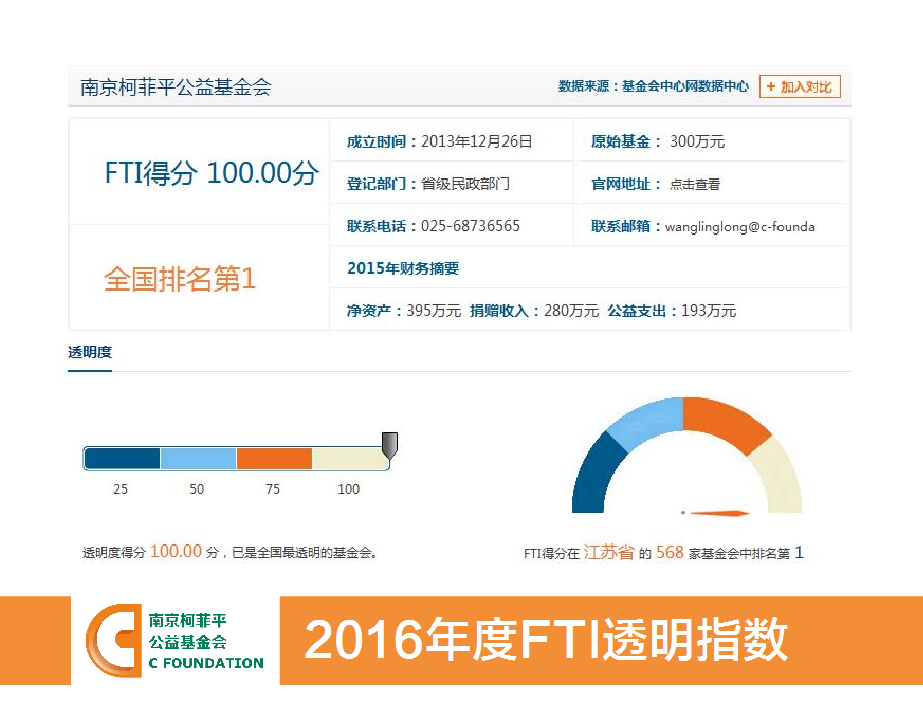Click the 100 label under score bar
This screenshot has width=923, height=713.
click(348, 489)
